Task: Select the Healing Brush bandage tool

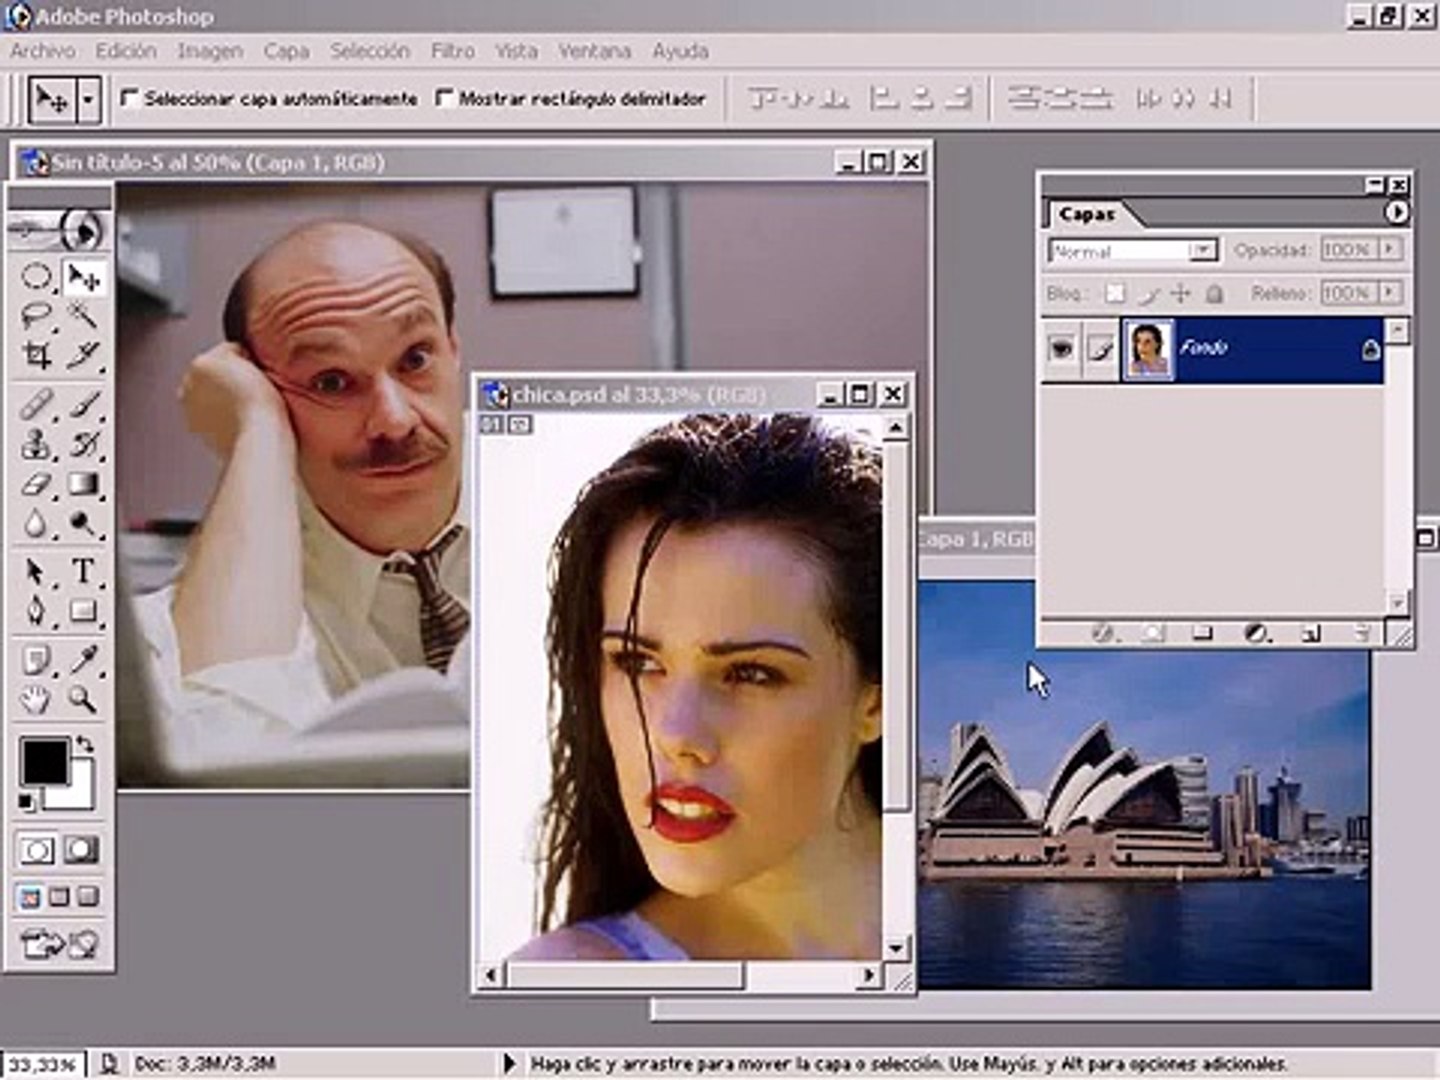Action: click(36, 404)
